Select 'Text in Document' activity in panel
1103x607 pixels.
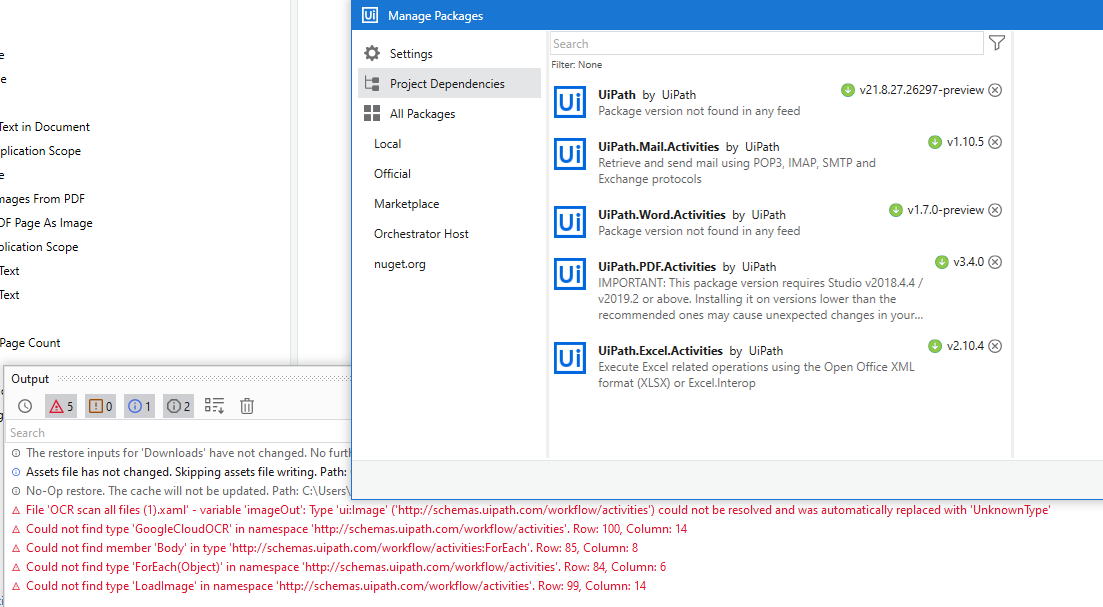(x=45, y=127)
